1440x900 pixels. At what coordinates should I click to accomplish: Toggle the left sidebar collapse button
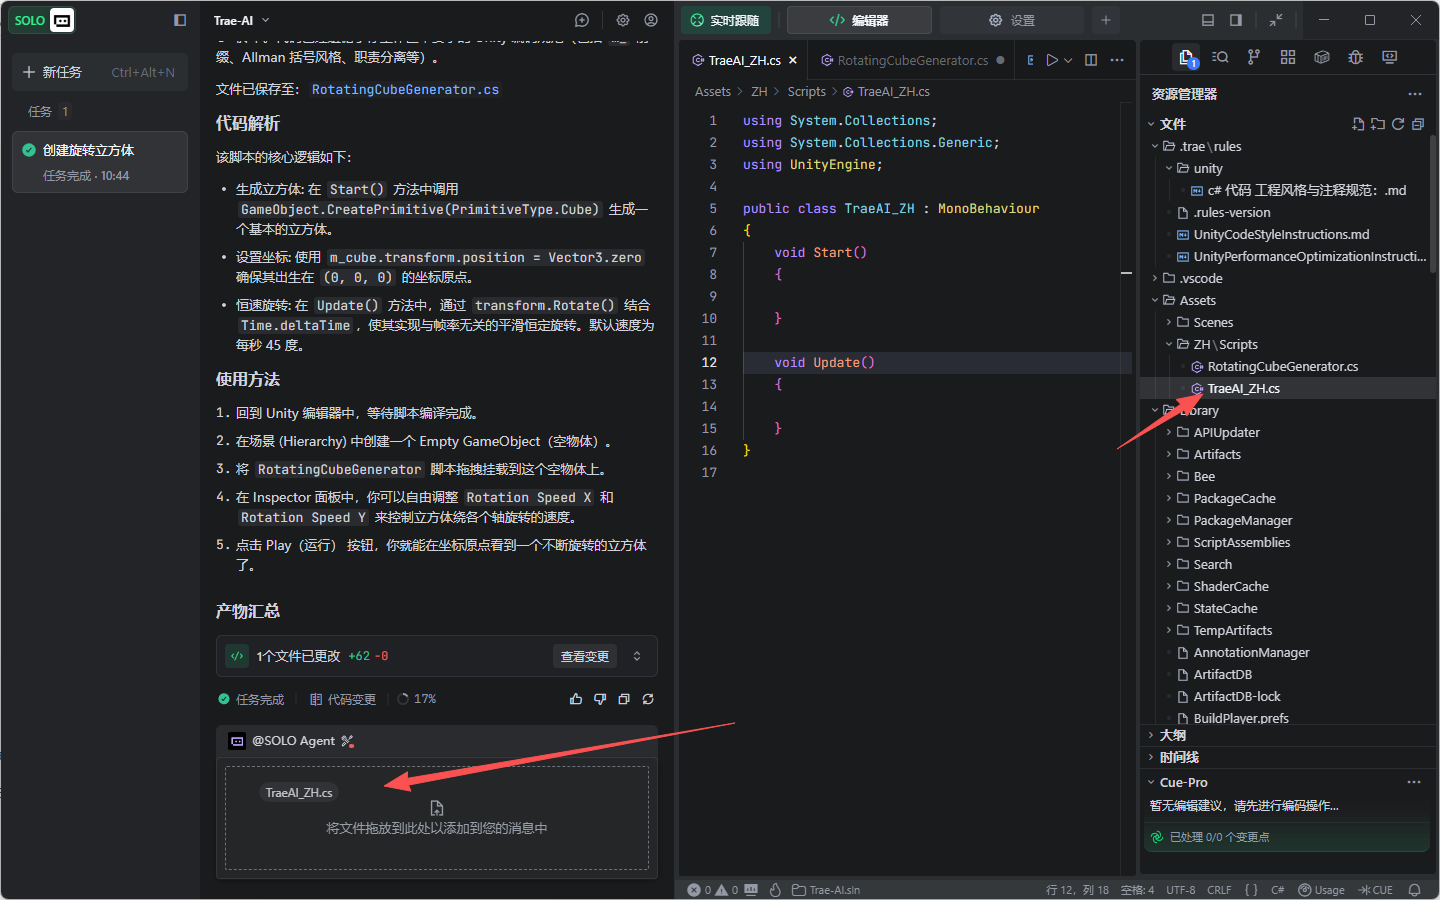[x=180, y=20]
